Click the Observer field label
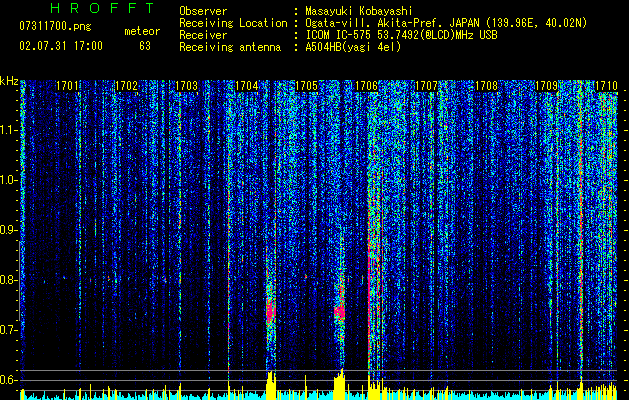The height and width of the screenshot is (400, 629). pyautogui.click(x=203, y=12)
